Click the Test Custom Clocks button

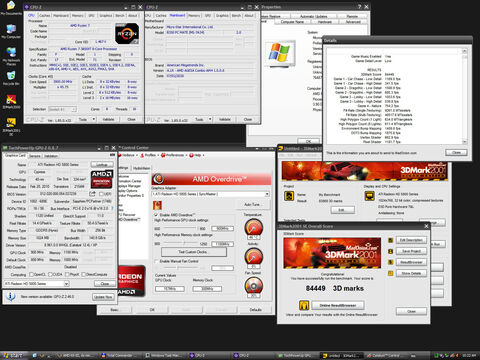pyautogui.click(x=194, y=252)
